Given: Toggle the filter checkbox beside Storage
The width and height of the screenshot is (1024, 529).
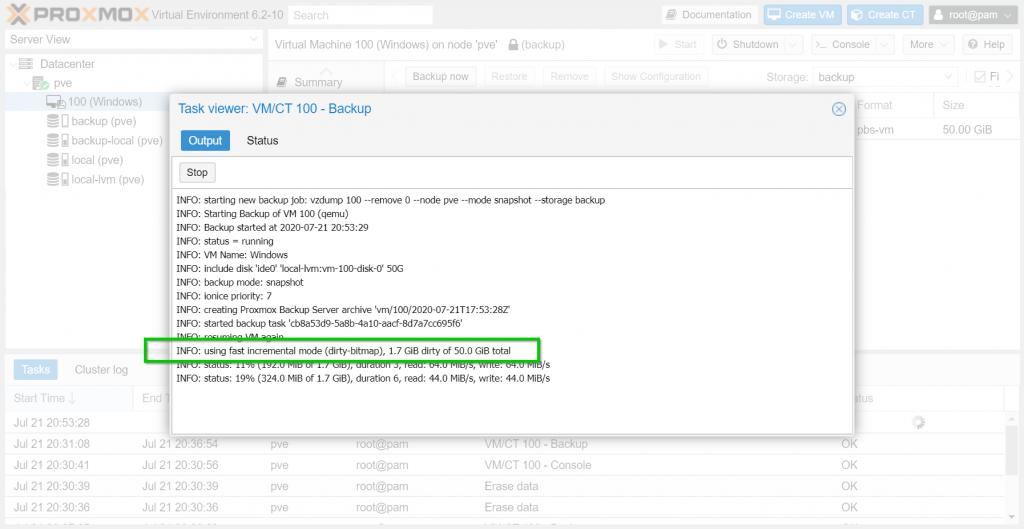Looking at the screenshot, I should pyautogui.click(x=980, y=77).
